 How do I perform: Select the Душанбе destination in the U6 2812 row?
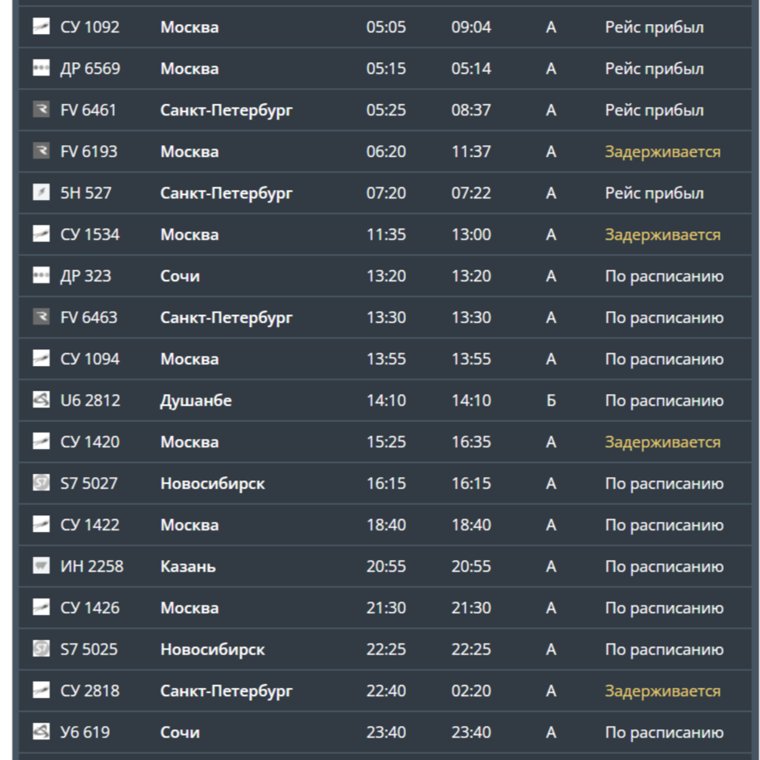pyautogui.click(x=196, y=401)
